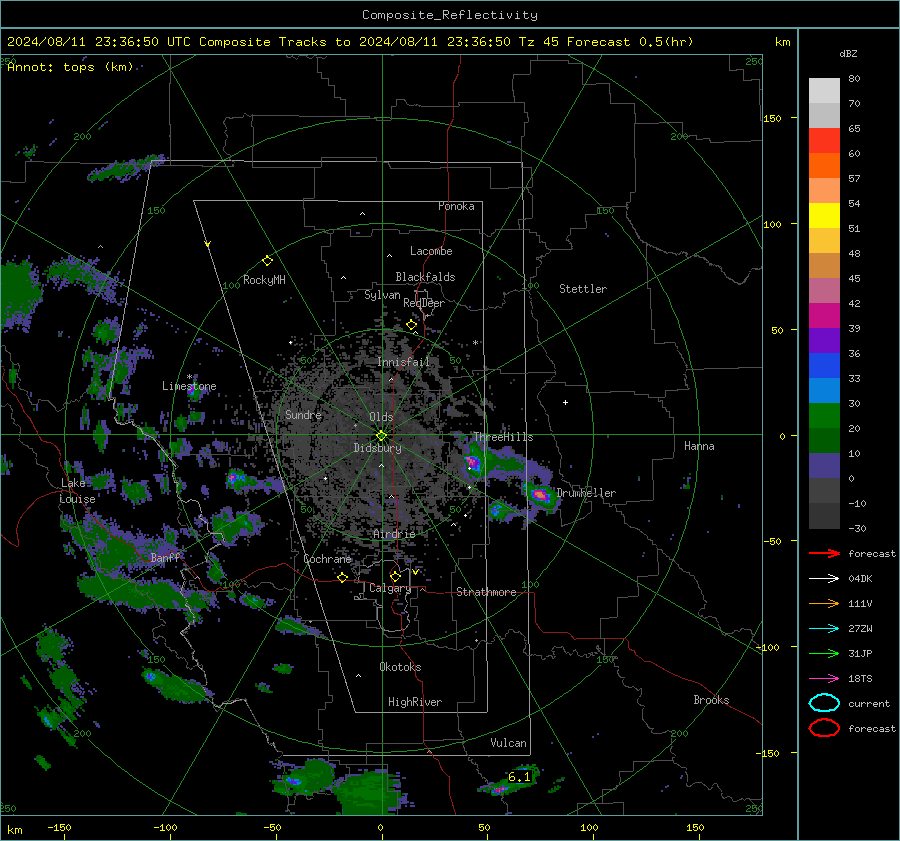Click the dBZ legend heading

[x=848, y=54]
